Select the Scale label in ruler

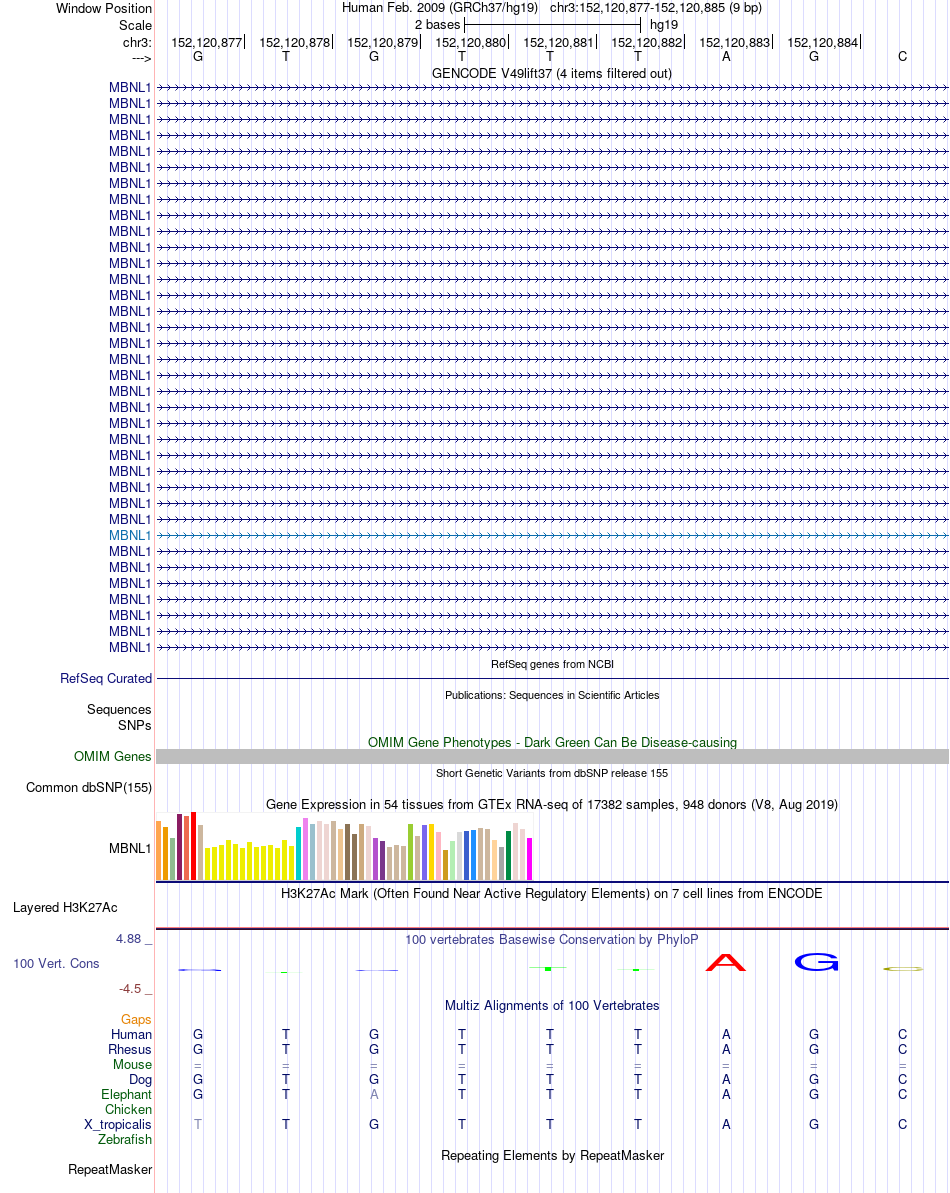(x=135, y=25)
